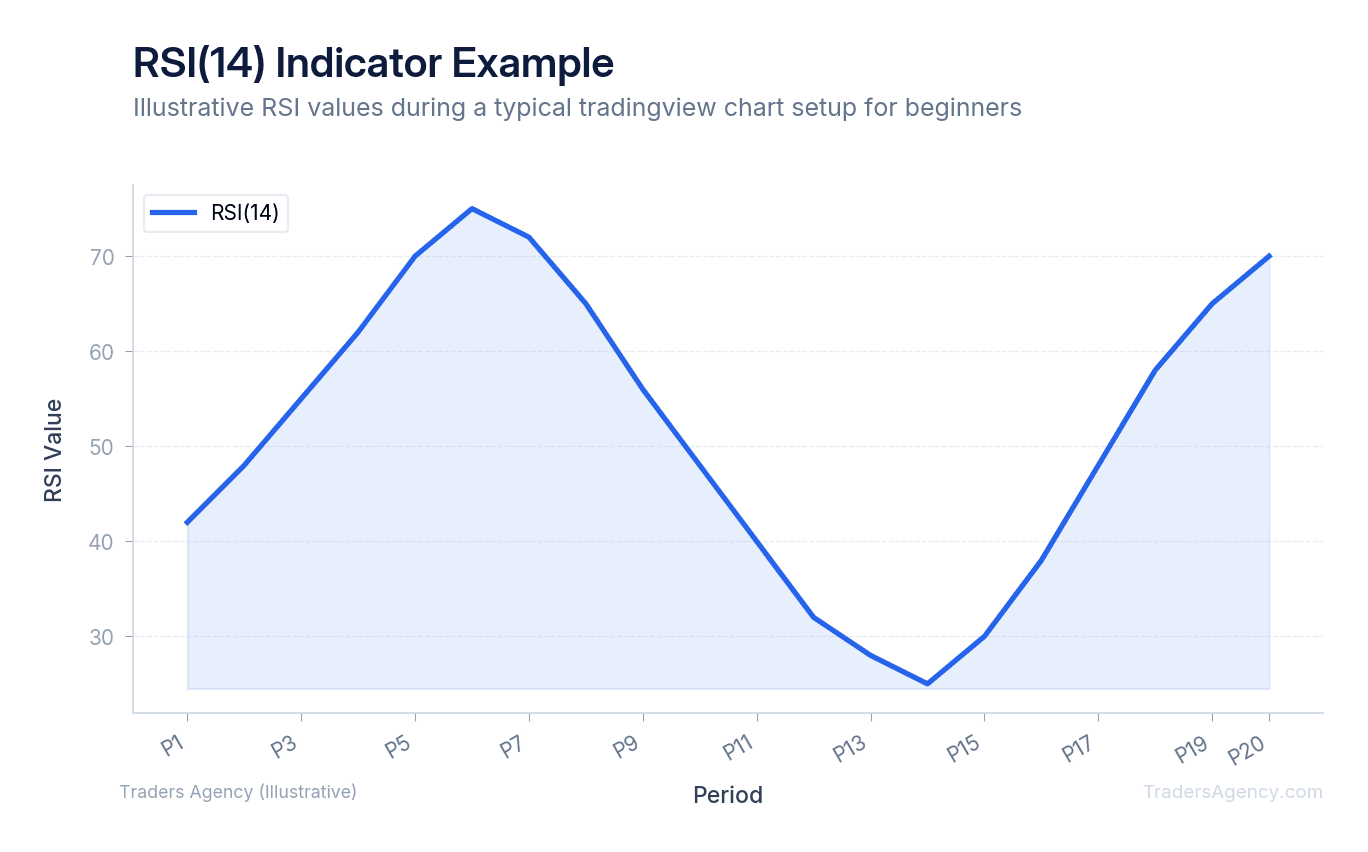Click the subtitle about illustrative RSI values
The height and width of the screenshot is (852, 1368).
(577, 108)
